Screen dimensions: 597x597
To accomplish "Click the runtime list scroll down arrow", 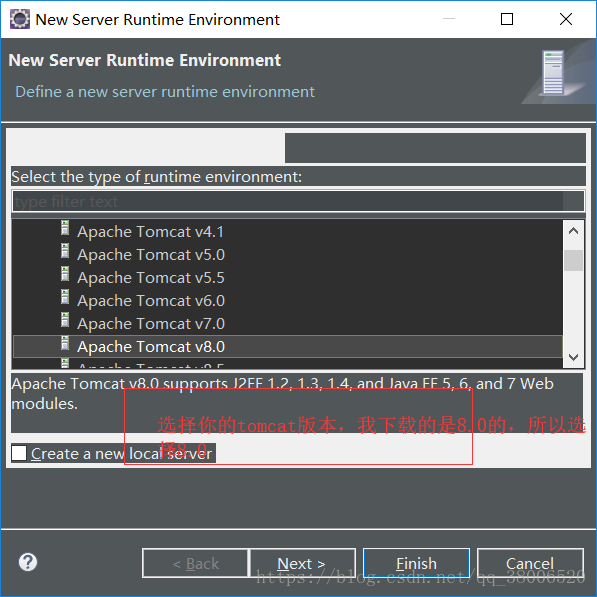I will [x=573, y=357].
